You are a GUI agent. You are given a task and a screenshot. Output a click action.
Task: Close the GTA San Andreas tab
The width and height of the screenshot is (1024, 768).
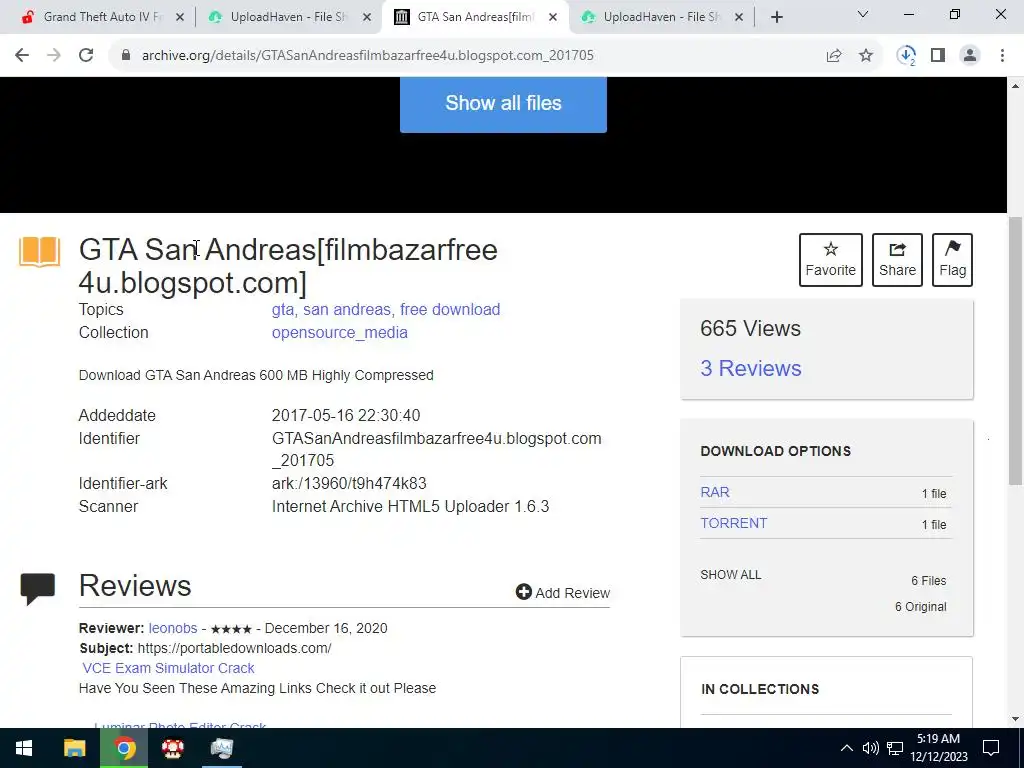click(552, 18)
